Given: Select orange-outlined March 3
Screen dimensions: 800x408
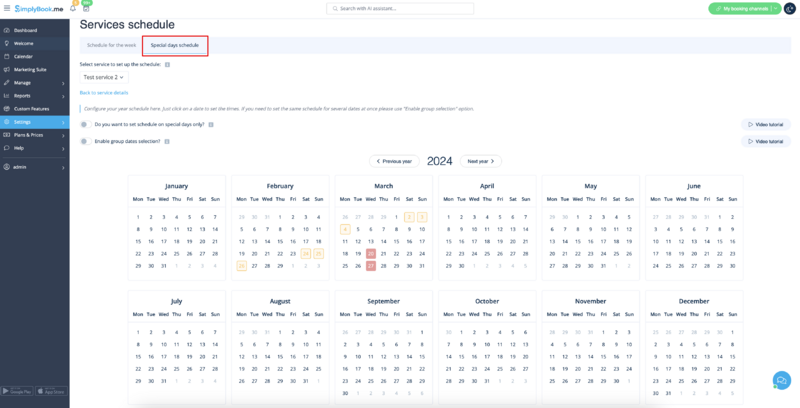Looking at the screenshot, I should [422, 217].
